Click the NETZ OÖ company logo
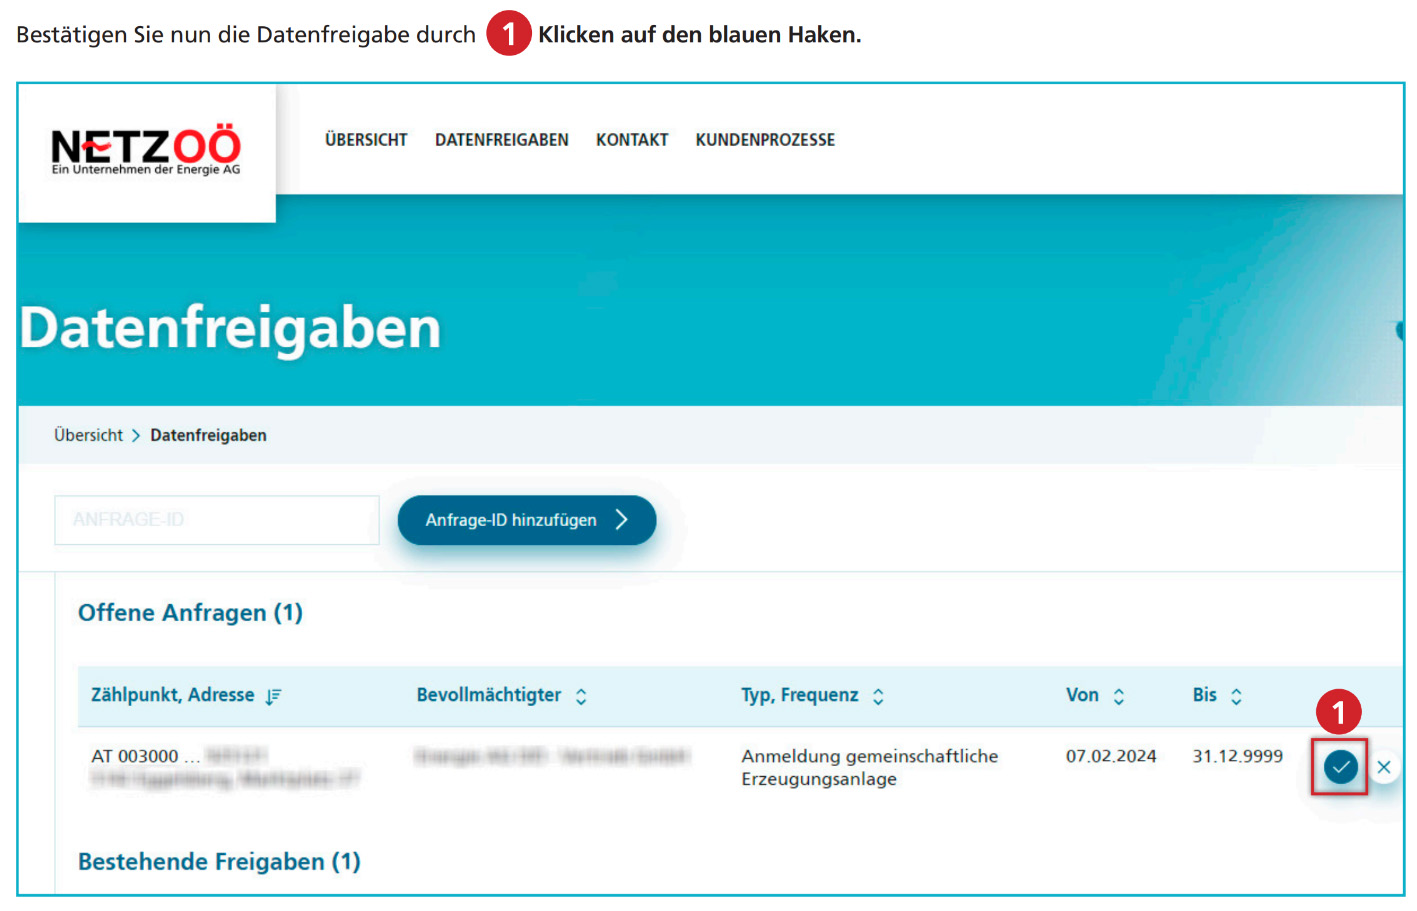The image size is (1417, 911). pyautogui.click(x=146, y=150)
